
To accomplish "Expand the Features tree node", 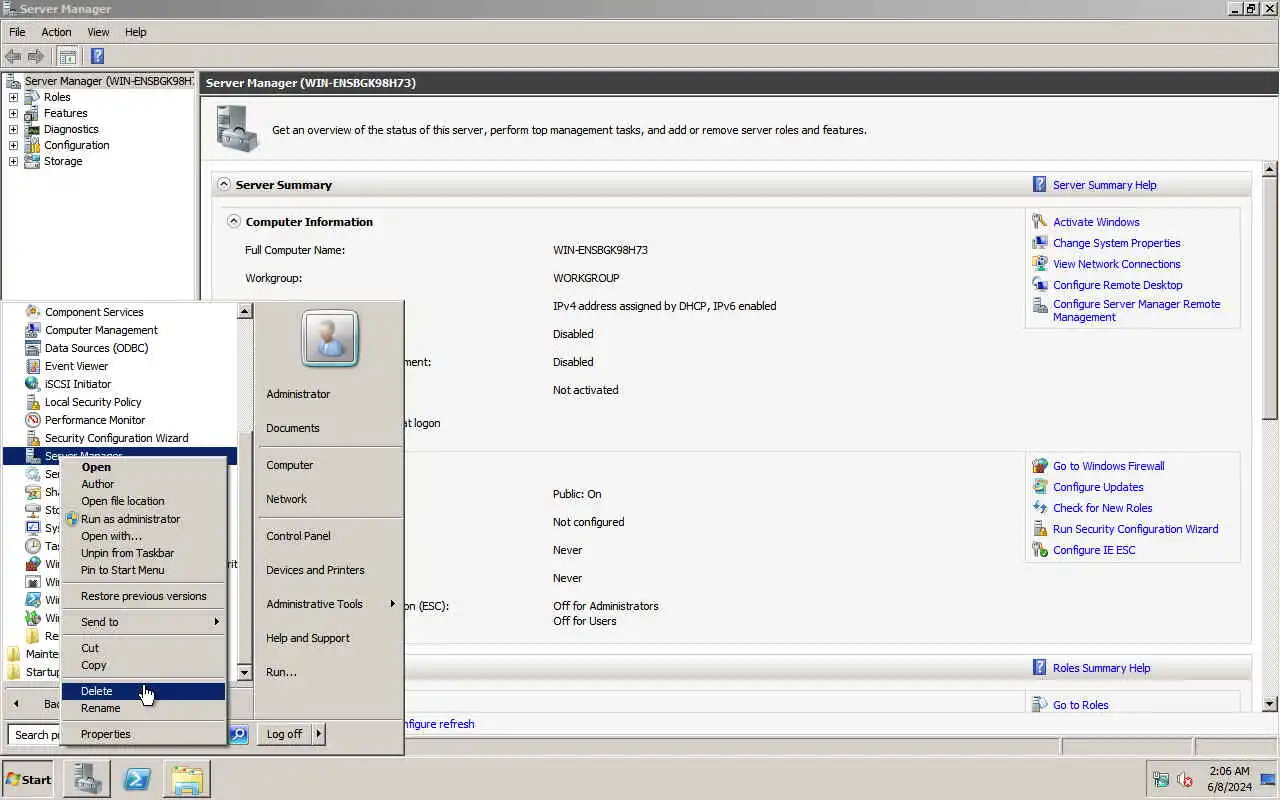I will click(x=13, y=113).
